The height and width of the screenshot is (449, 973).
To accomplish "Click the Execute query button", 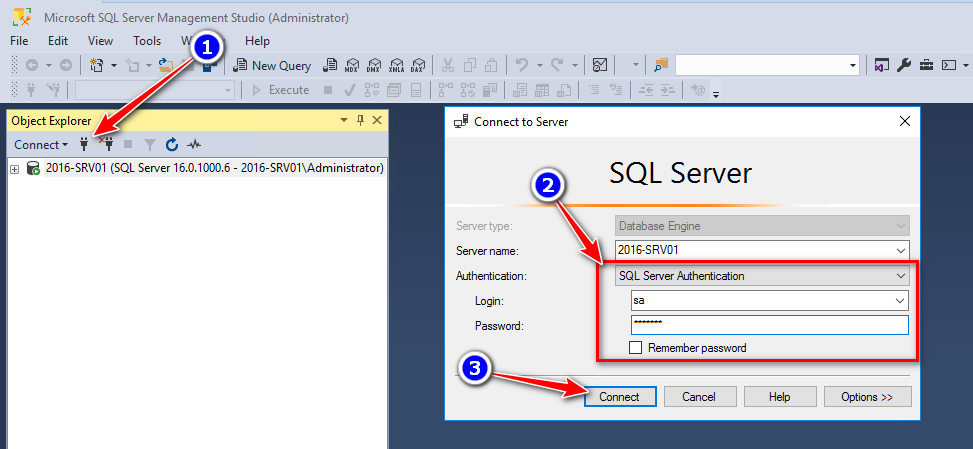I will point(280,90).
